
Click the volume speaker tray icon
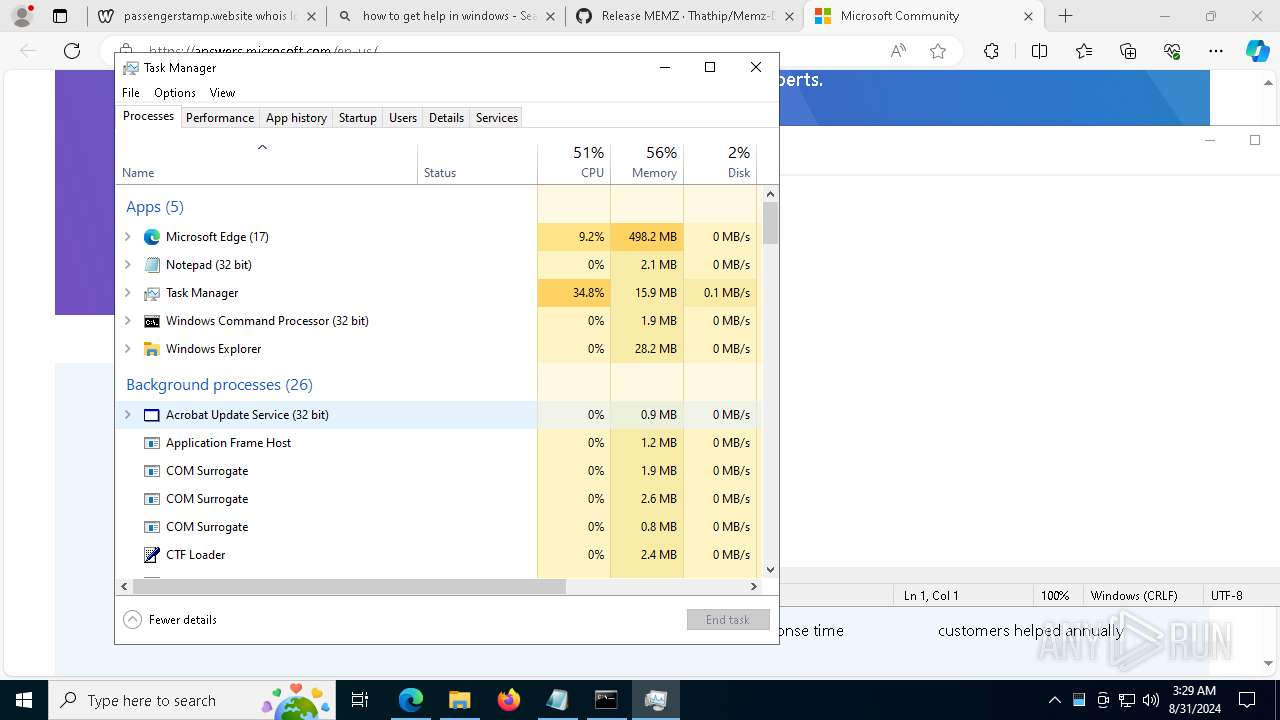pyautogui.click(x=1150, y=700)
